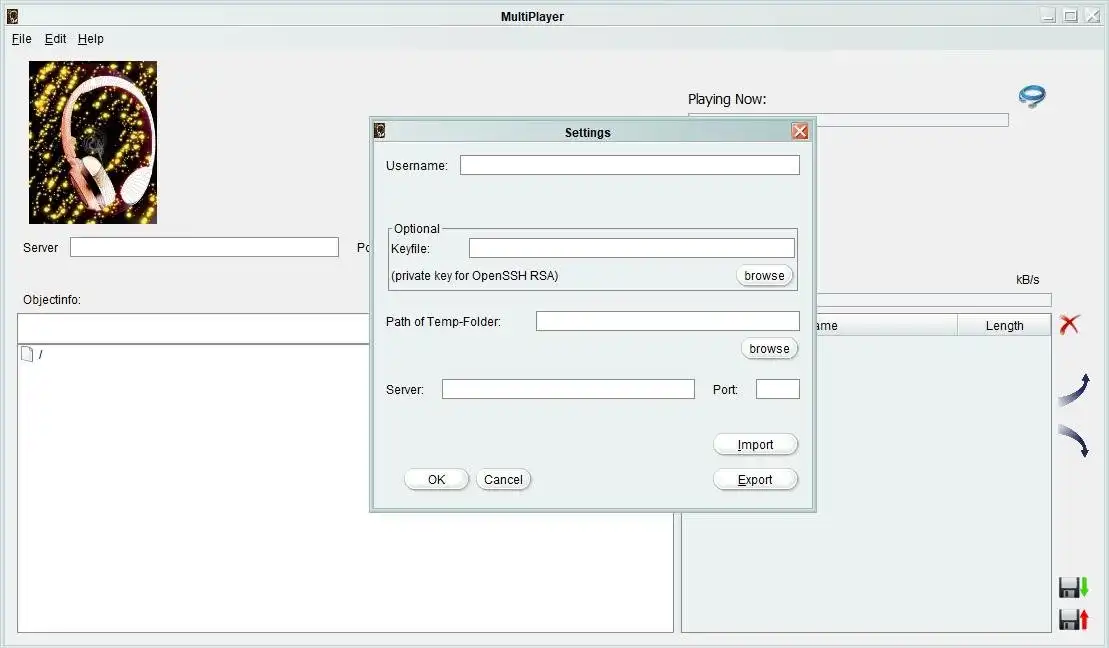Focus the Server field in Settings dialog
Screen dimensions: 1109x648
pyautogui.click(x=568, y=389)
